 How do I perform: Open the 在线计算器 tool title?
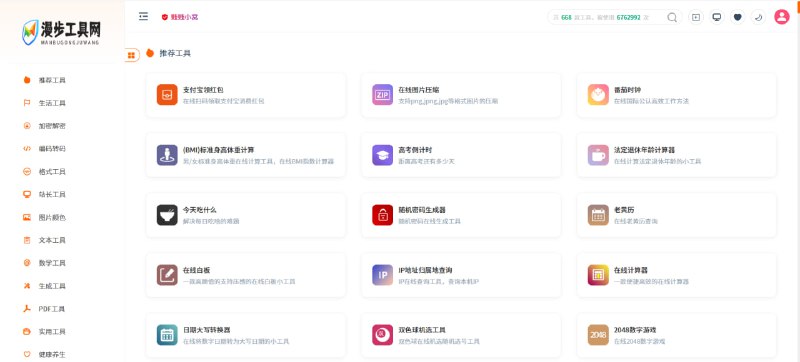(x=631, y=270)
